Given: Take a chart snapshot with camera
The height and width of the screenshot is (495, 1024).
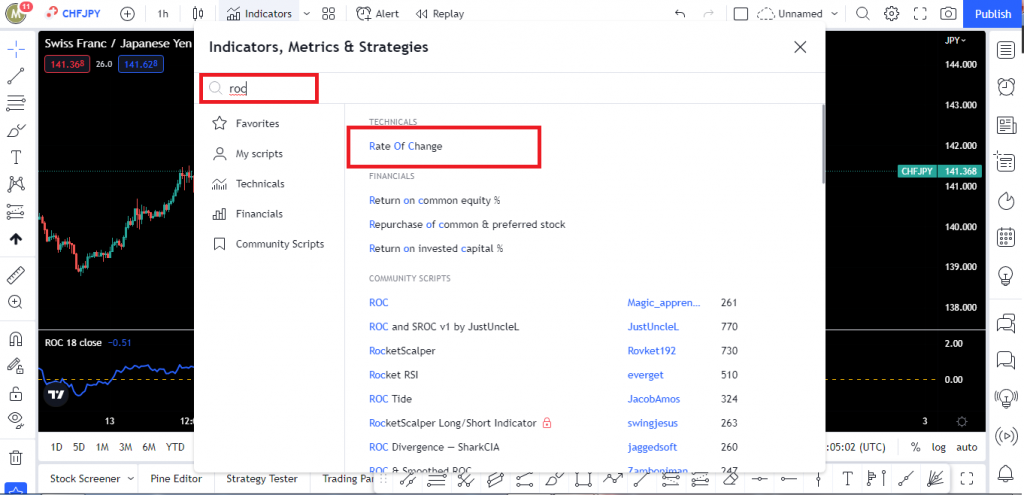Looking at the screenshot, I should pos(948,14).
